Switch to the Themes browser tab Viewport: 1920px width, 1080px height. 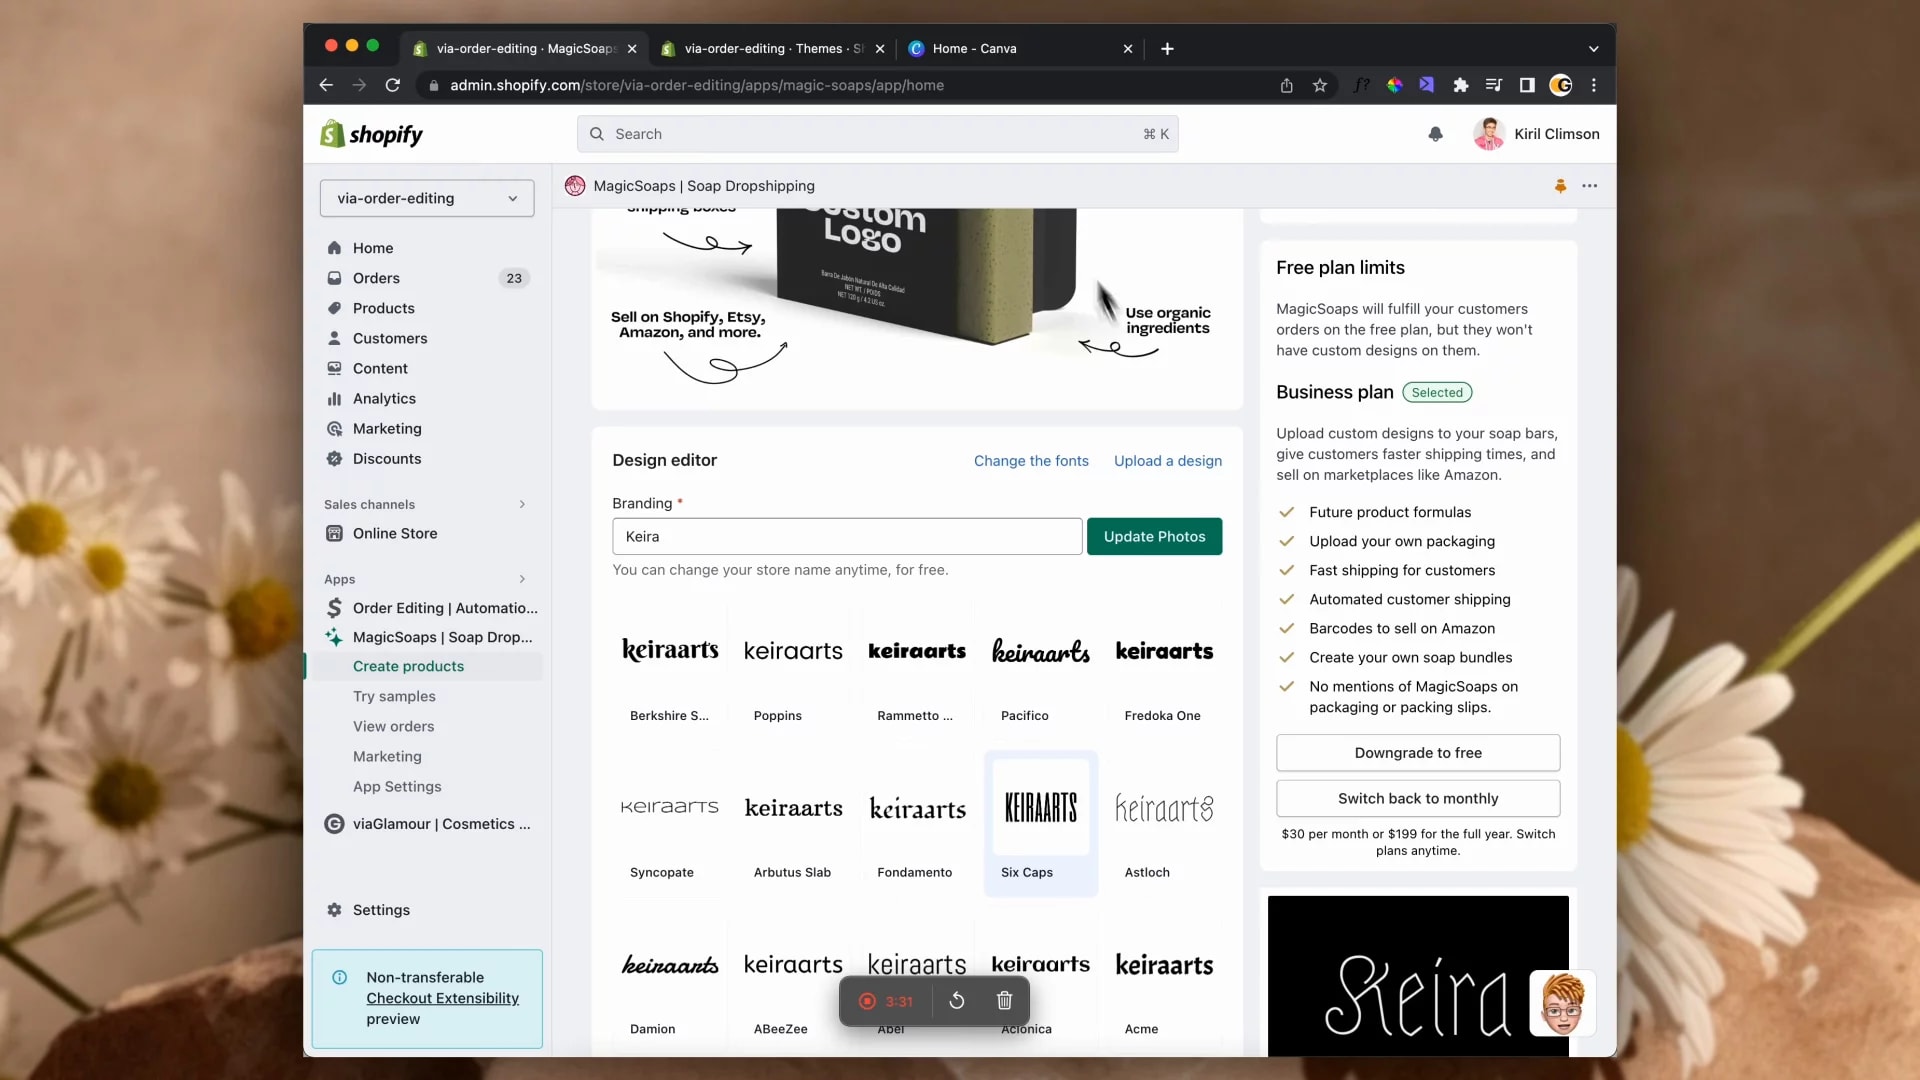click(773, 48)
